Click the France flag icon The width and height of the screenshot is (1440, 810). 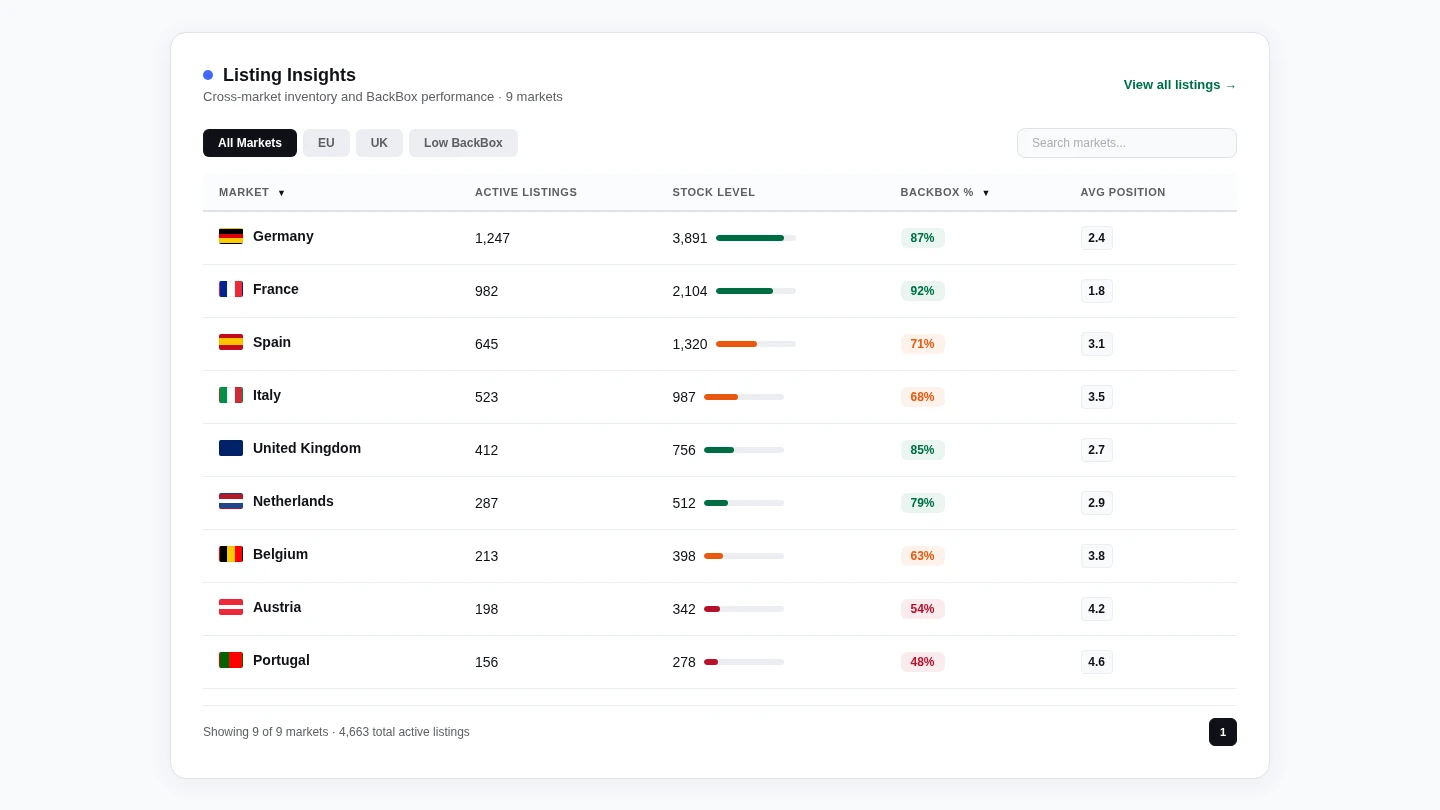(x=231, y=289)
